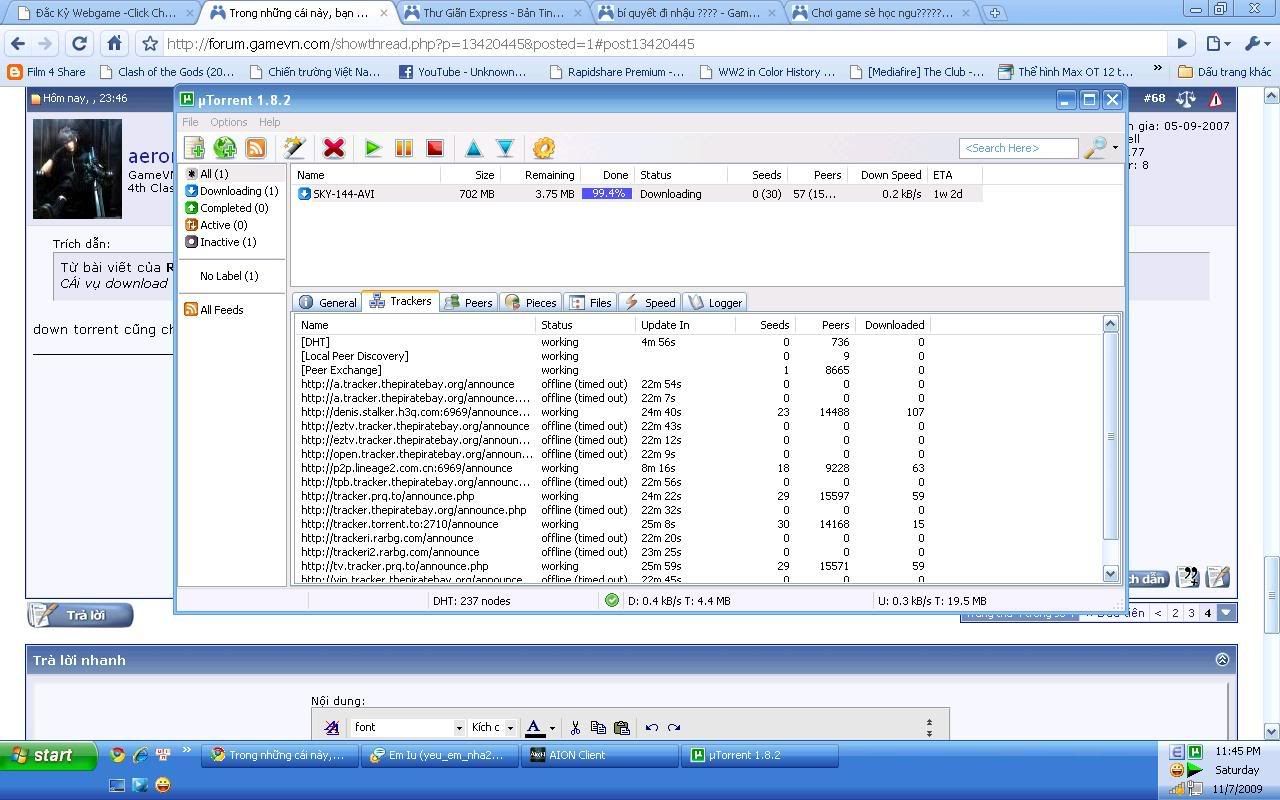Select No Label (1) entry

pos(229,276)
